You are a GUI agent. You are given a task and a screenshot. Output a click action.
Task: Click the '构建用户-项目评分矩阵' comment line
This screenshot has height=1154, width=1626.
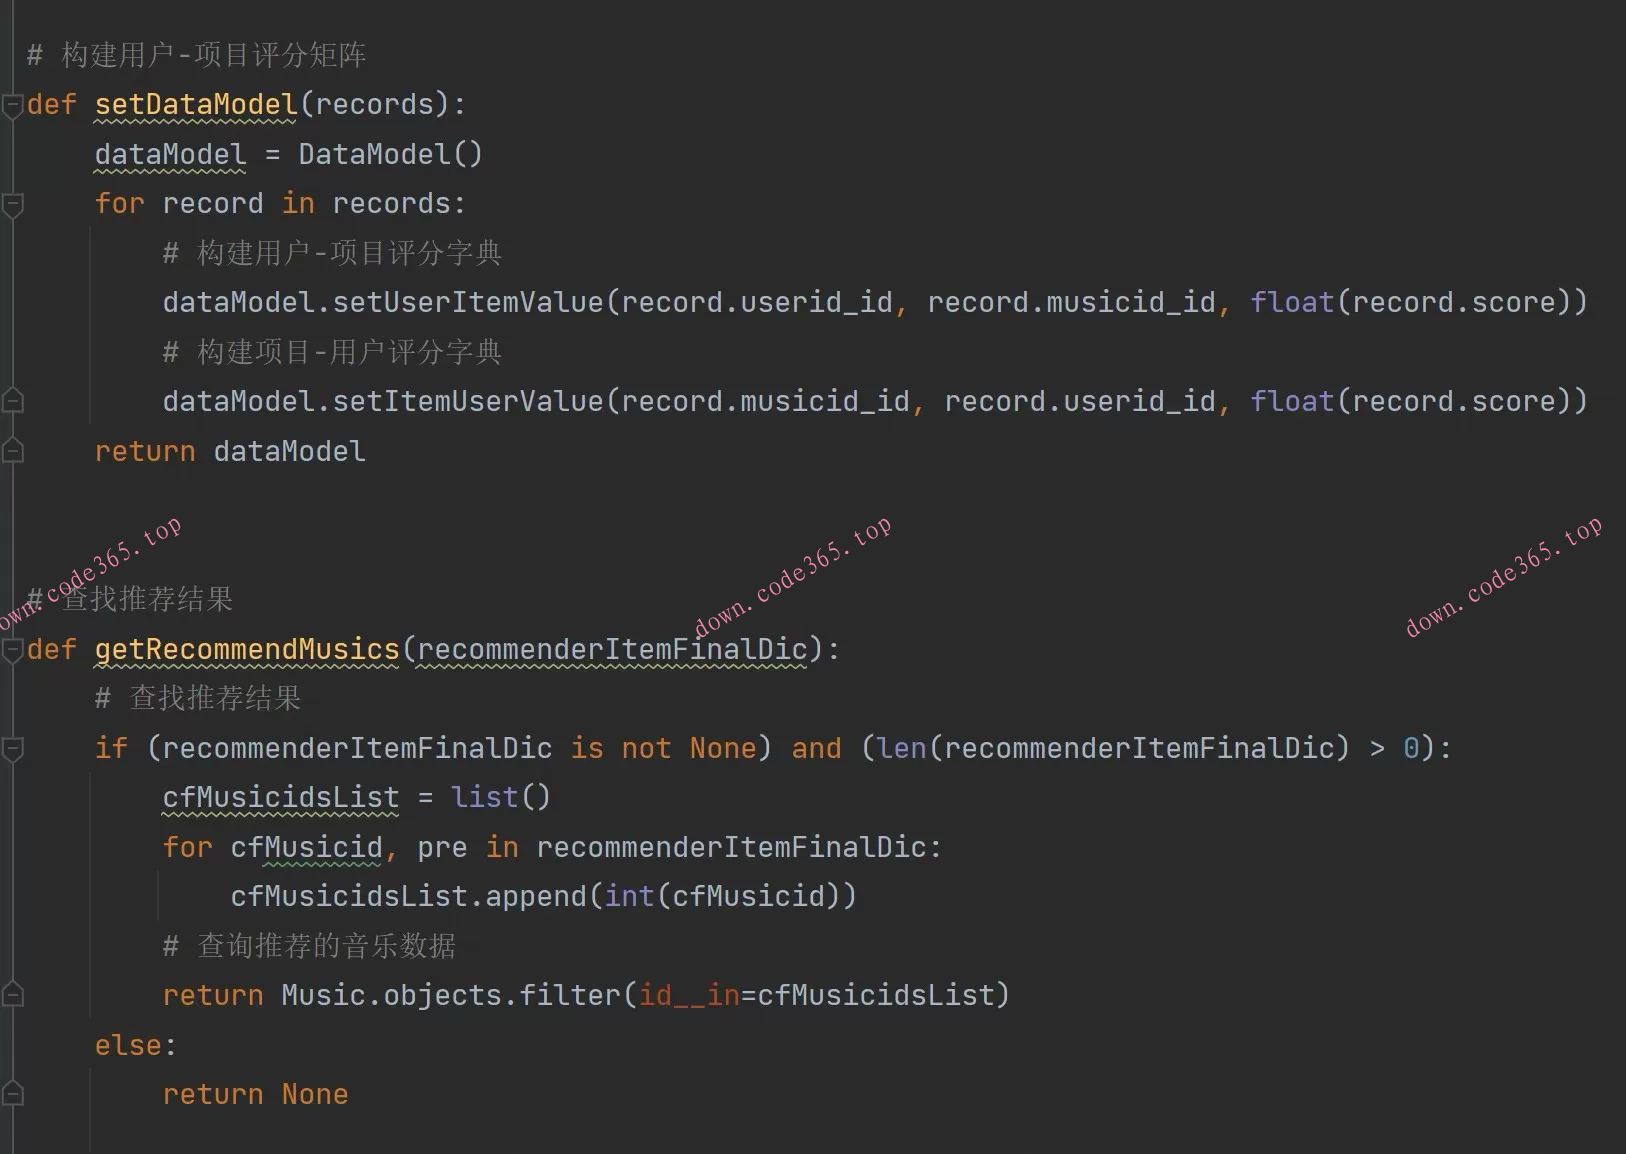pos(213,55)
